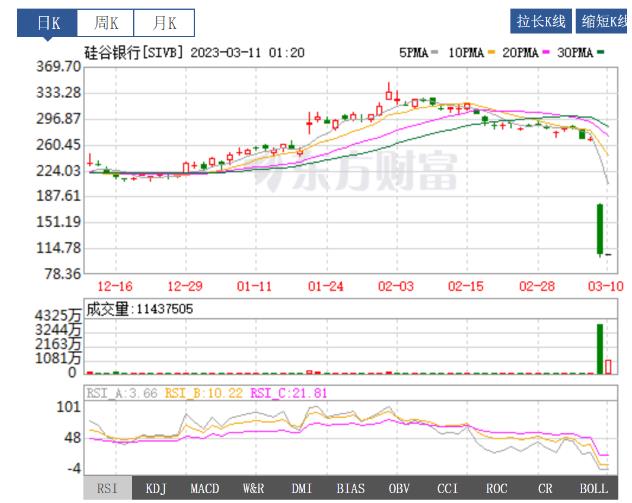Screen dimensions: 632x503
Task: Switch to the KDJ indicator tab
Action: 156,488
